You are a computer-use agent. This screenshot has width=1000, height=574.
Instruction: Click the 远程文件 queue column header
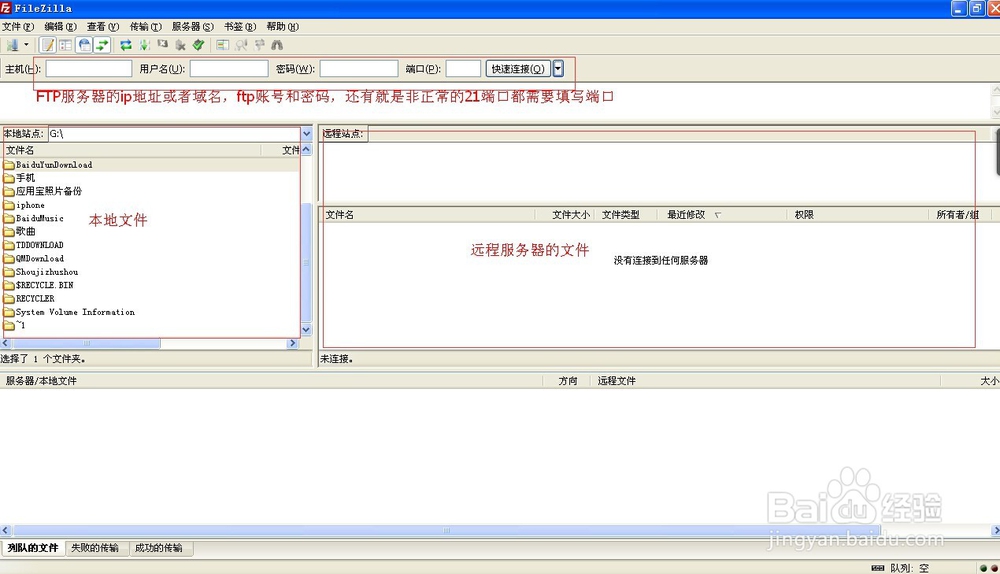765,381
